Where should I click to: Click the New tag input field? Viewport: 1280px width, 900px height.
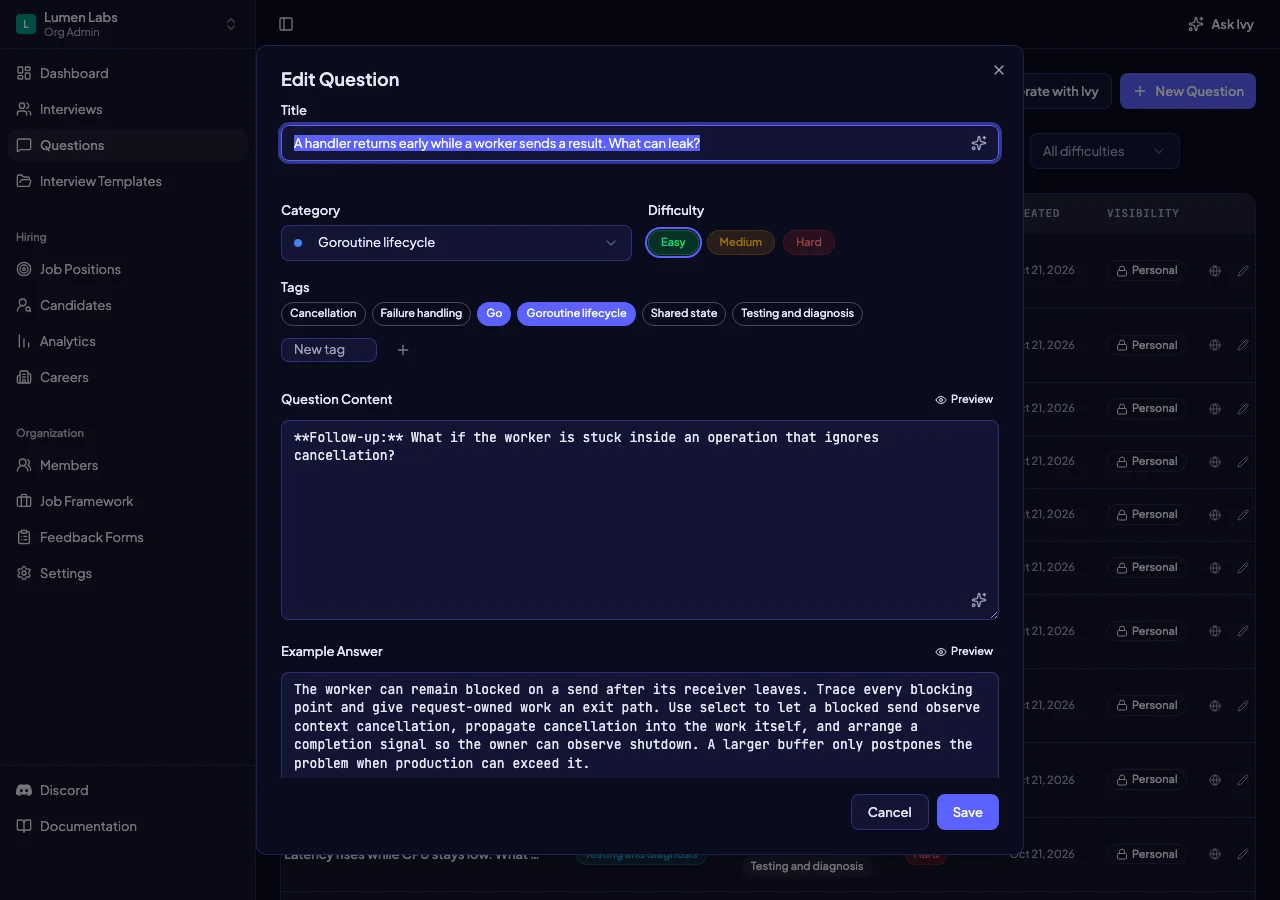(329, 350)
